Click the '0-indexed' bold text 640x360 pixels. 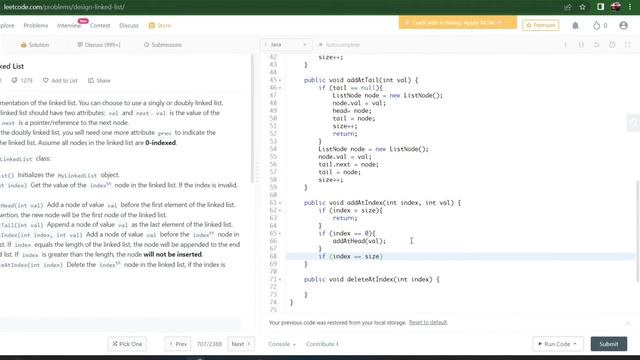(x=160, y=142)
